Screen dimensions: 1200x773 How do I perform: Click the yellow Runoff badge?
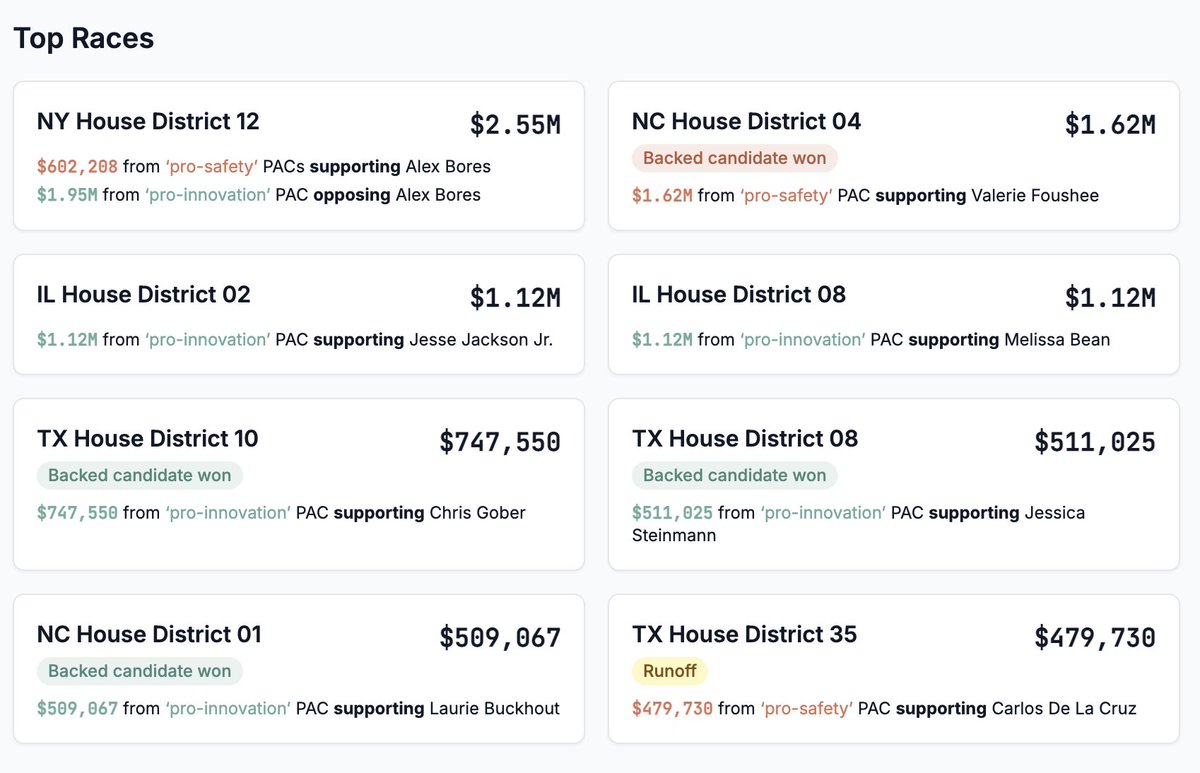670,671
